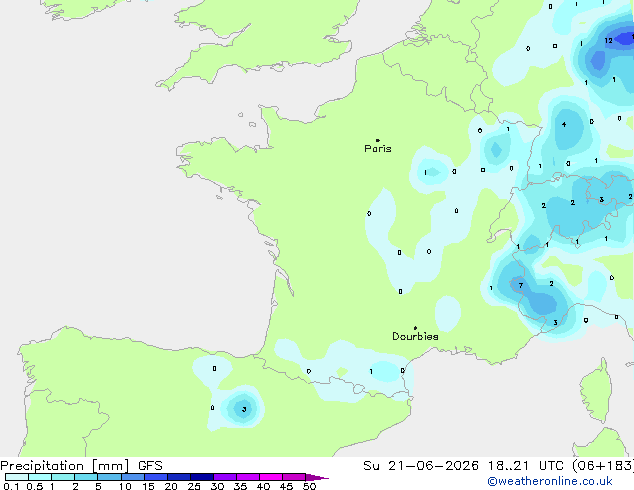Screen dimensions: 634x490
Task: Pick the 2–5 mm legend color
Action: (86, 477)
